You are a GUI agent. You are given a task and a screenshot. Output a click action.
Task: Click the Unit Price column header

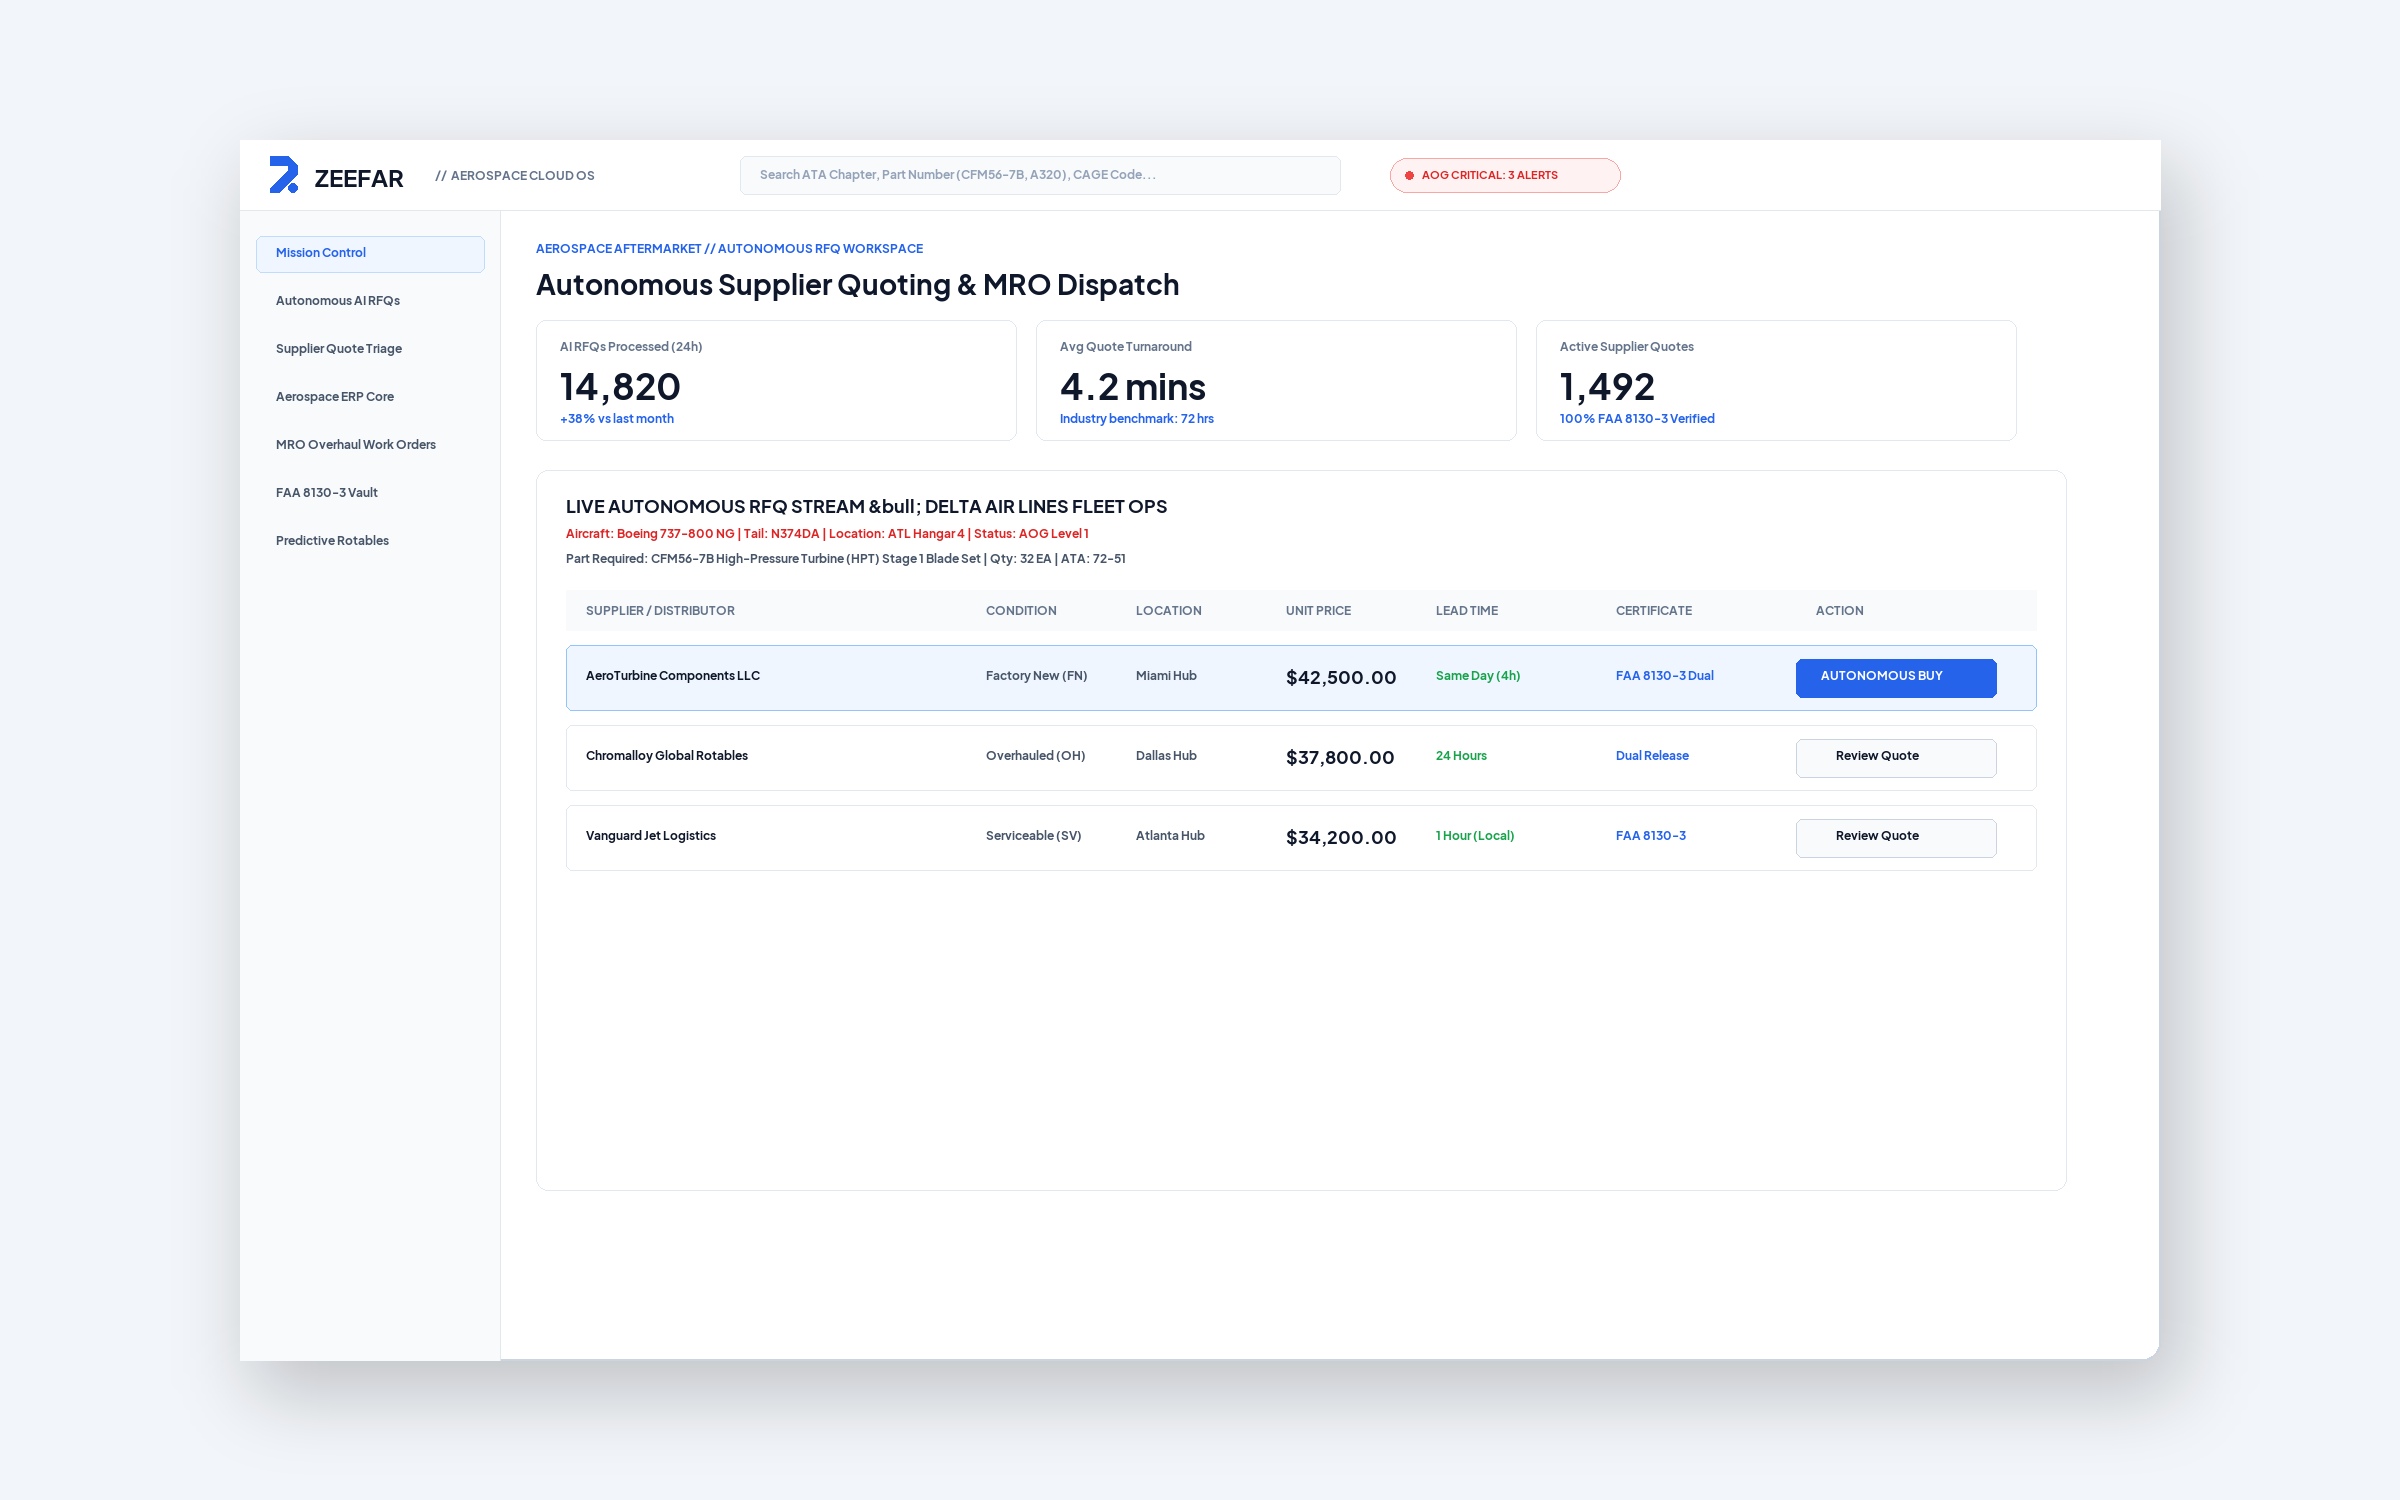click(x=1318, y=611)
